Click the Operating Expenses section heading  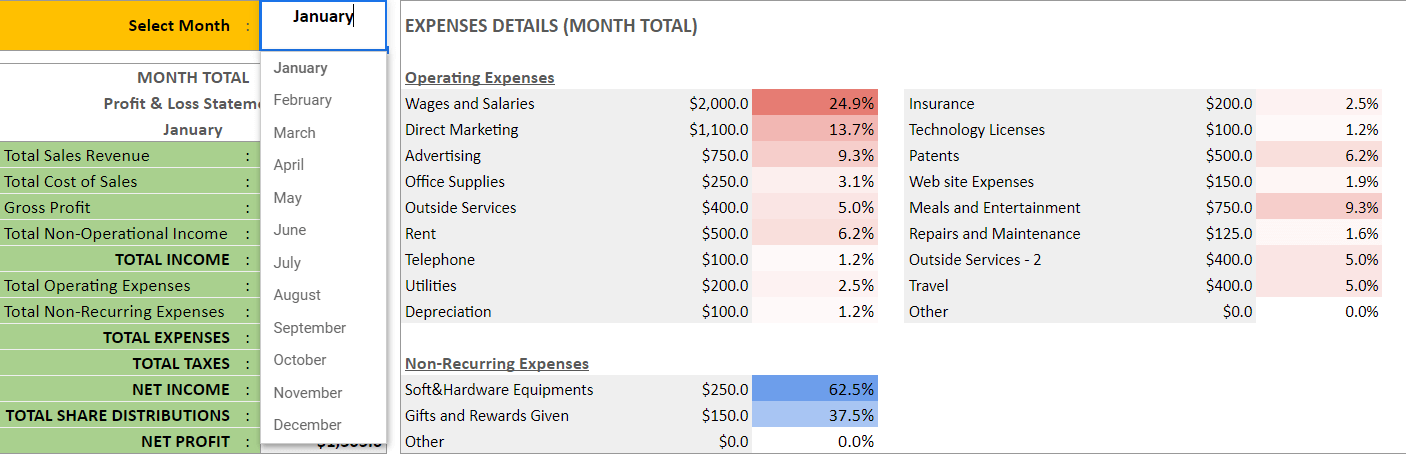[x=480, y=78]
